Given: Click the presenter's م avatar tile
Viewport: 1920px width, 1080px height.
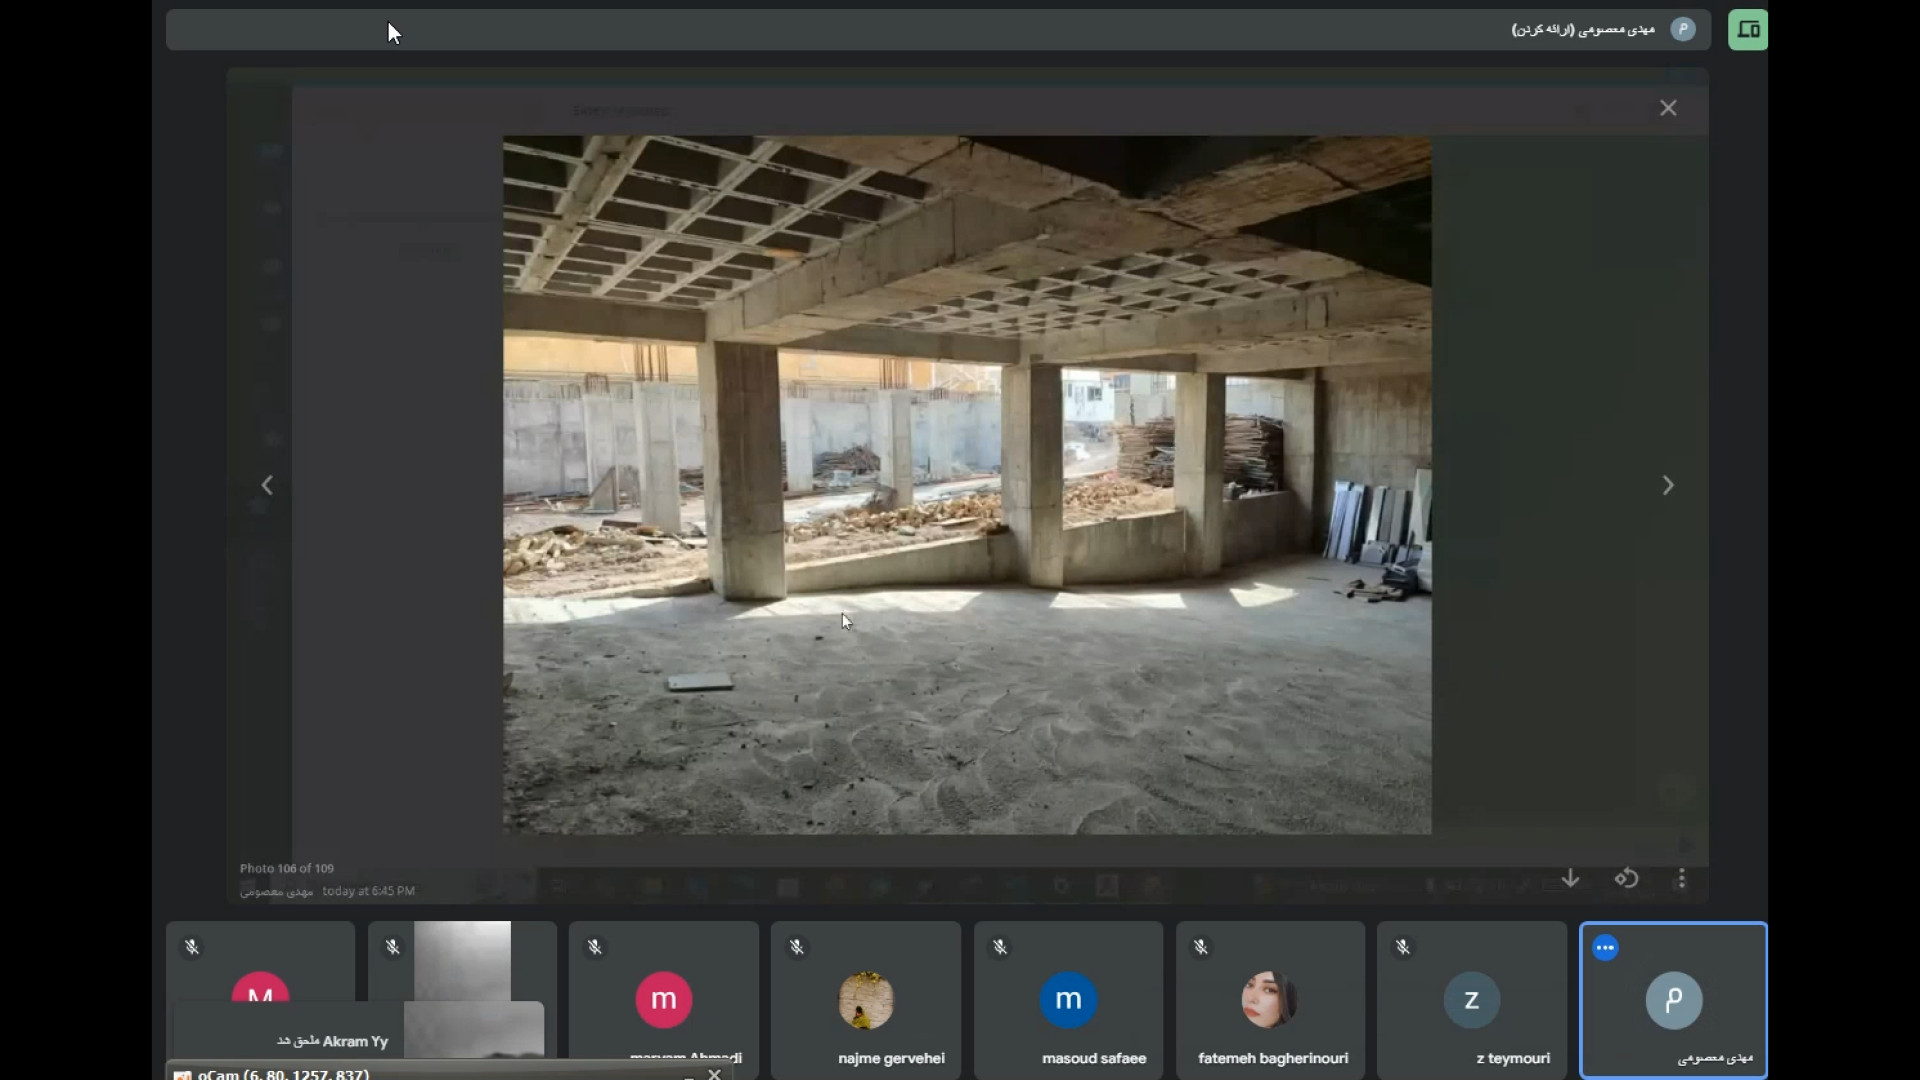Looking at the screenshot, I should pyautogui.click(x=1674, y=999).
